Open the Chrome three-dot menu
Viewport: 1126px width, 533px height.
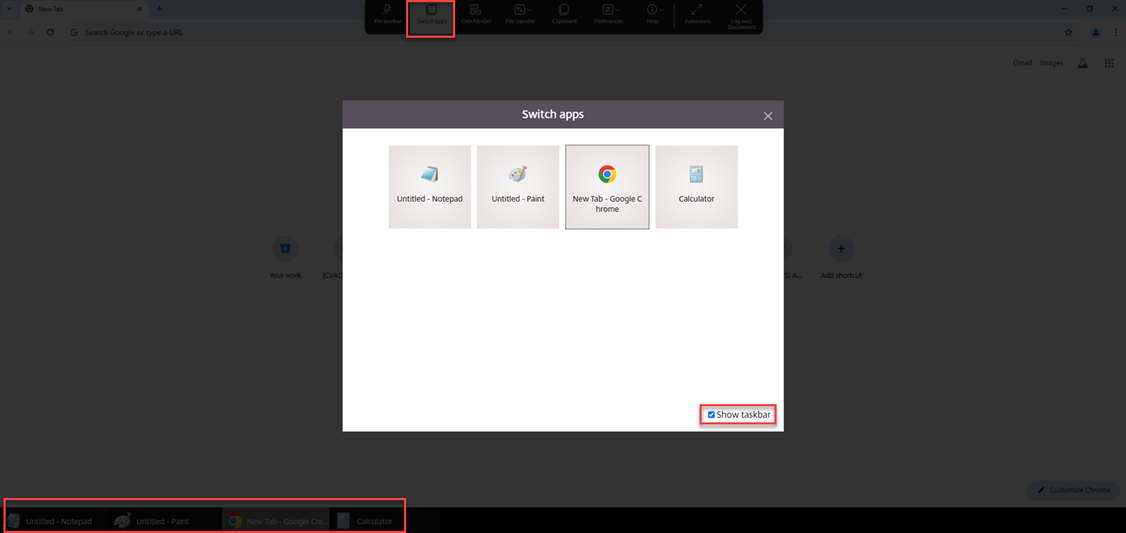pyautogui.click(x=1116, y=32)
